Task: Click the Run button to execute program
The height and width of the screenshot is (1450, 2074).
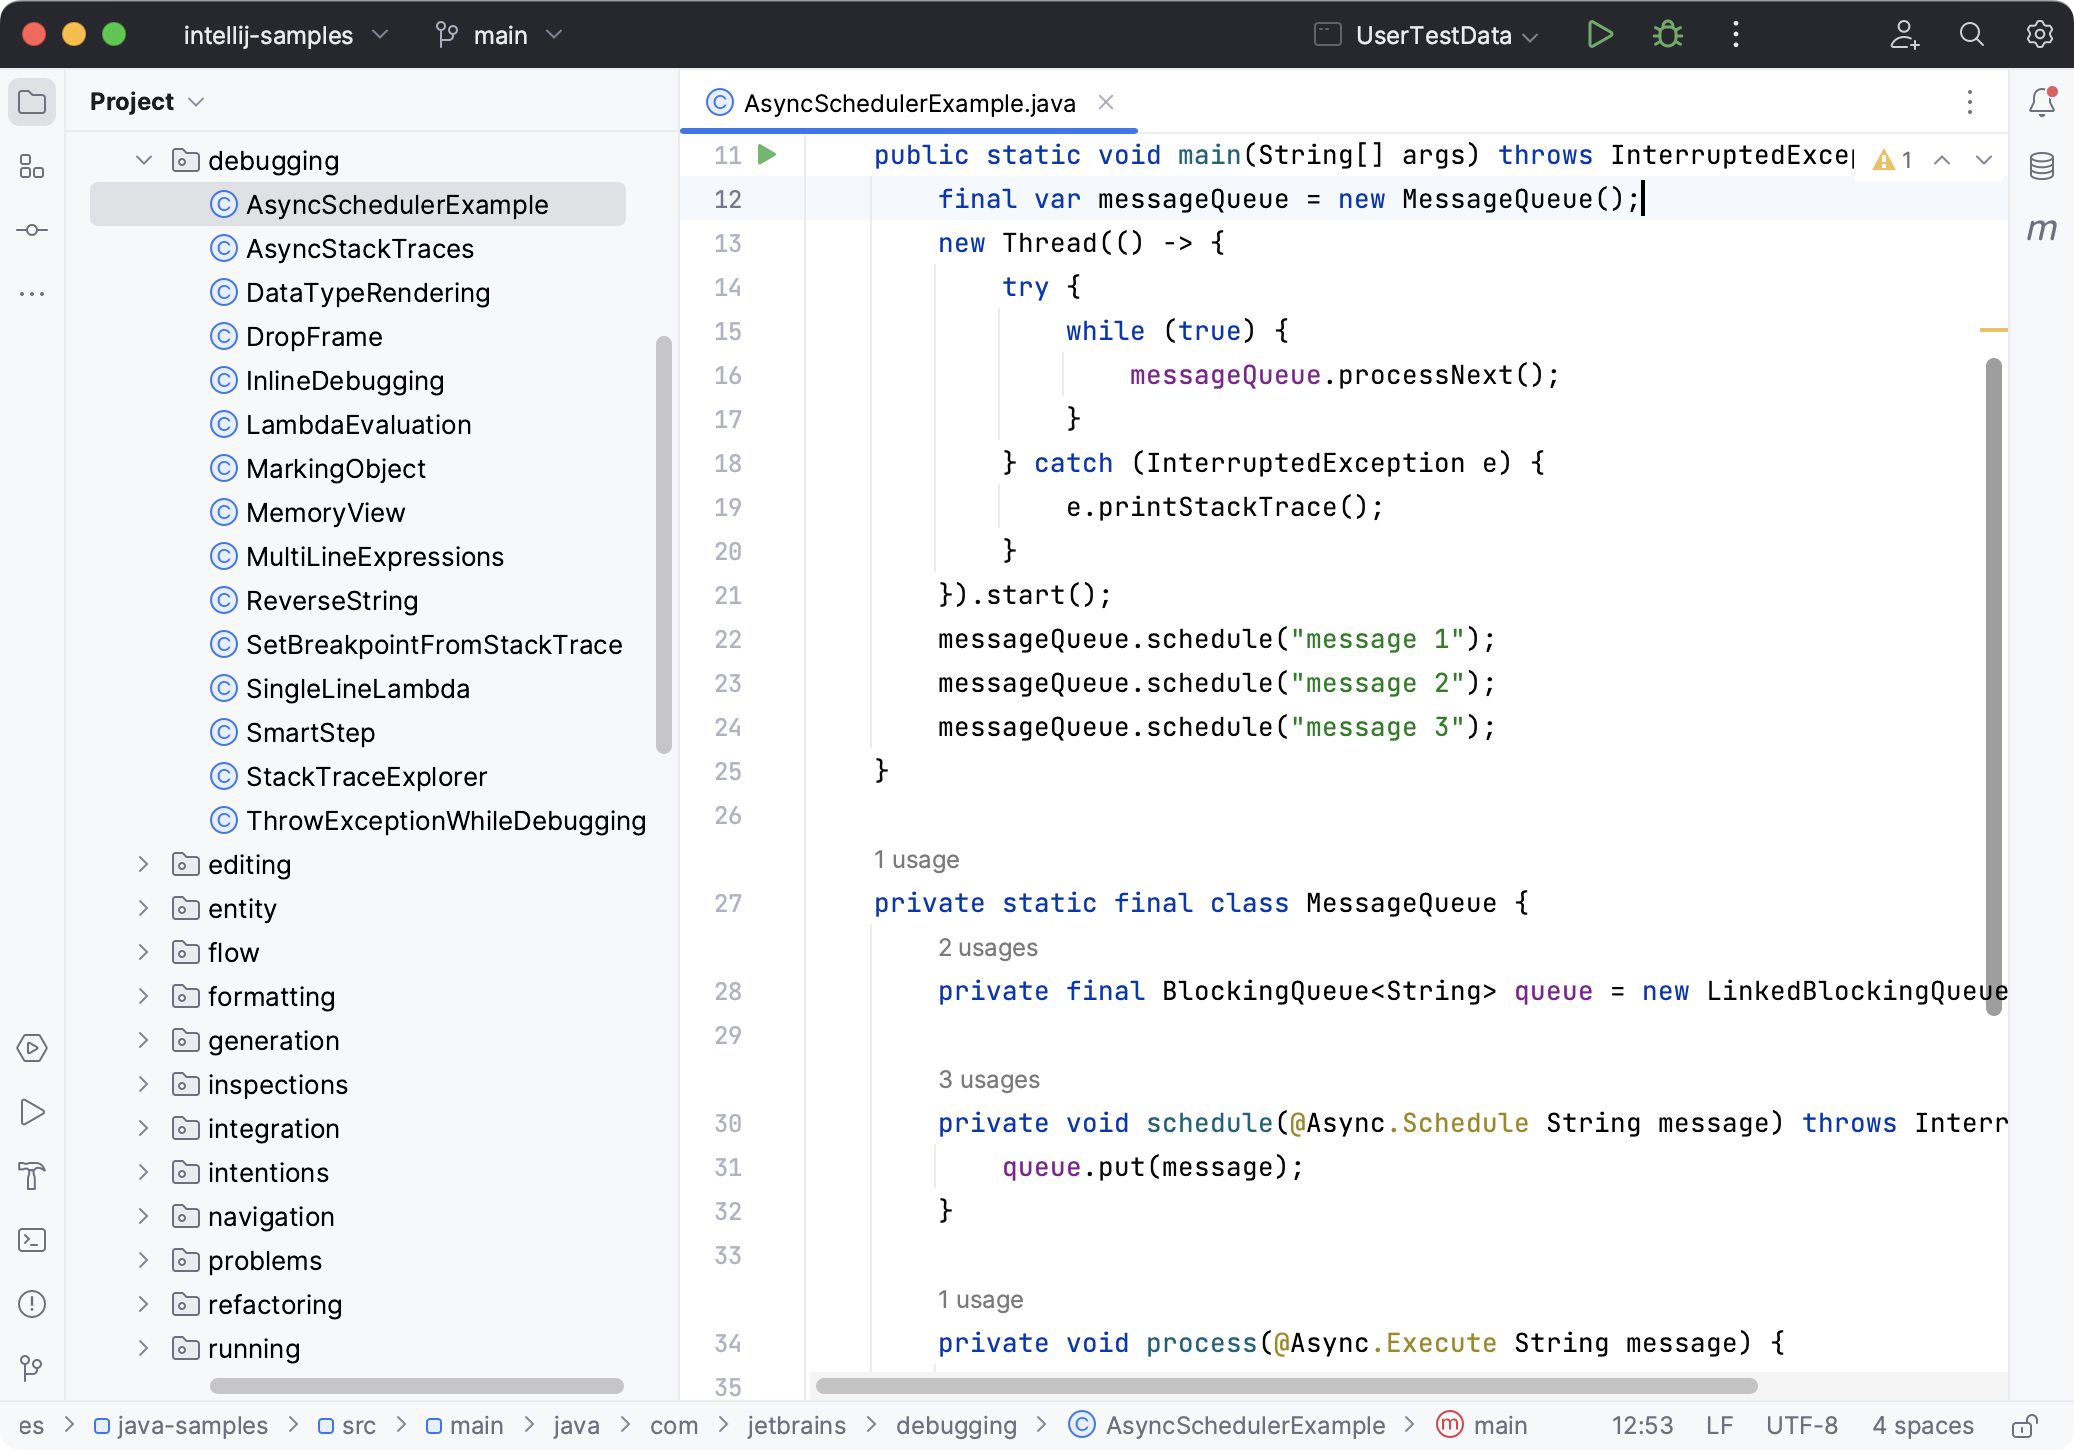Action: pyautogui.click(x=1600, y=35)
